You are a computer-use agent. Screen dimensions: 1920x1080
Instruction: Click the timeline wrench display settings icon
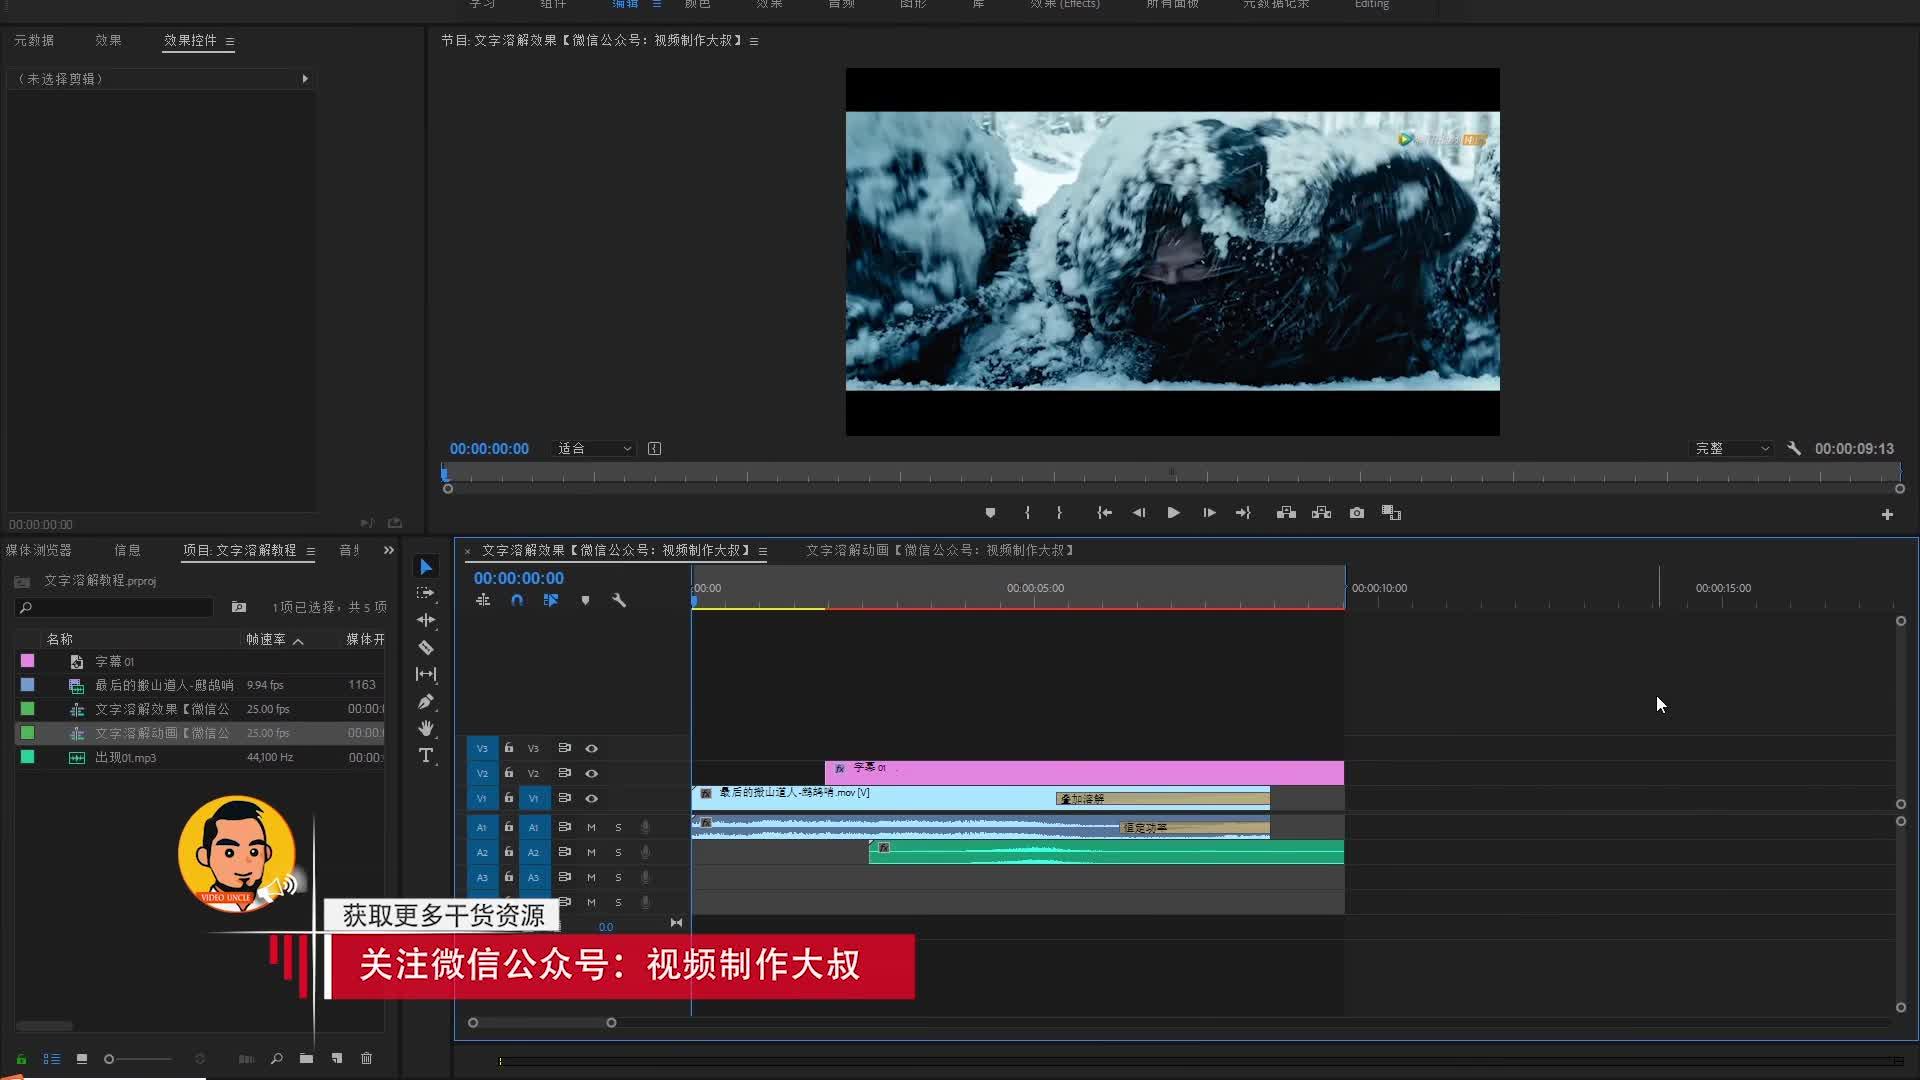619,600
